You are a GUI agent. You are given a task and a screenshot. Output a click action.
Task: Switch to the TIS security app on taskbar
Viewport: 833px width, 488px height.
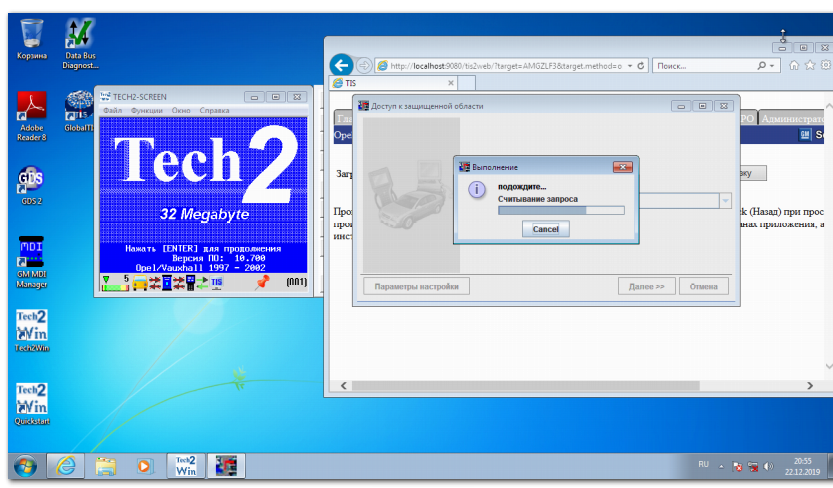click(x=226, y=466)
